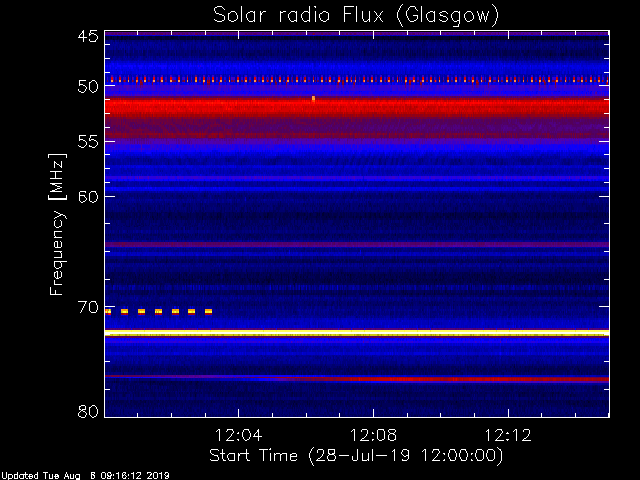Click the 'Frequency [MHz]' axis title

click(x=57, y=224)
